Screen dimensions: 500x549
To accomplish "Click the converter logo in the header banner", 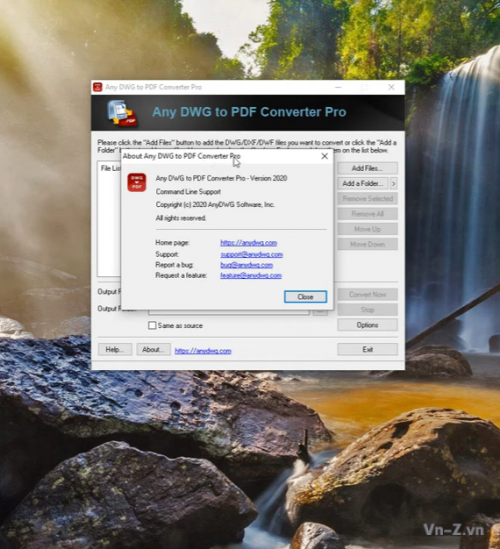I will pos(122,113).
